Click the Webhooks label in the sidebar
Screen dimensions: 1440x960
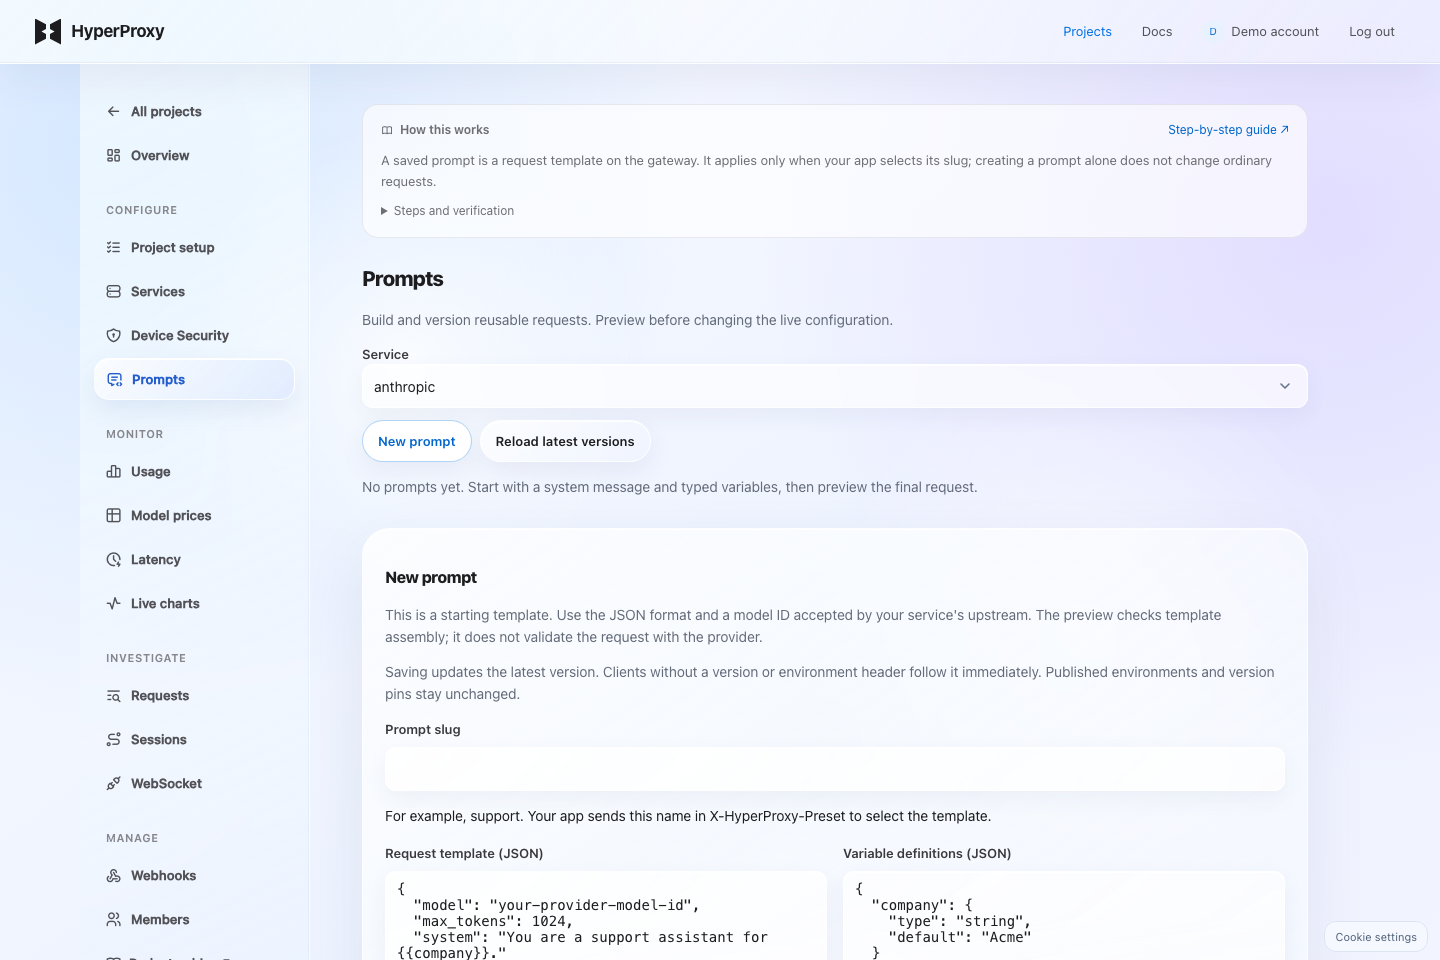tap(163, 875)
